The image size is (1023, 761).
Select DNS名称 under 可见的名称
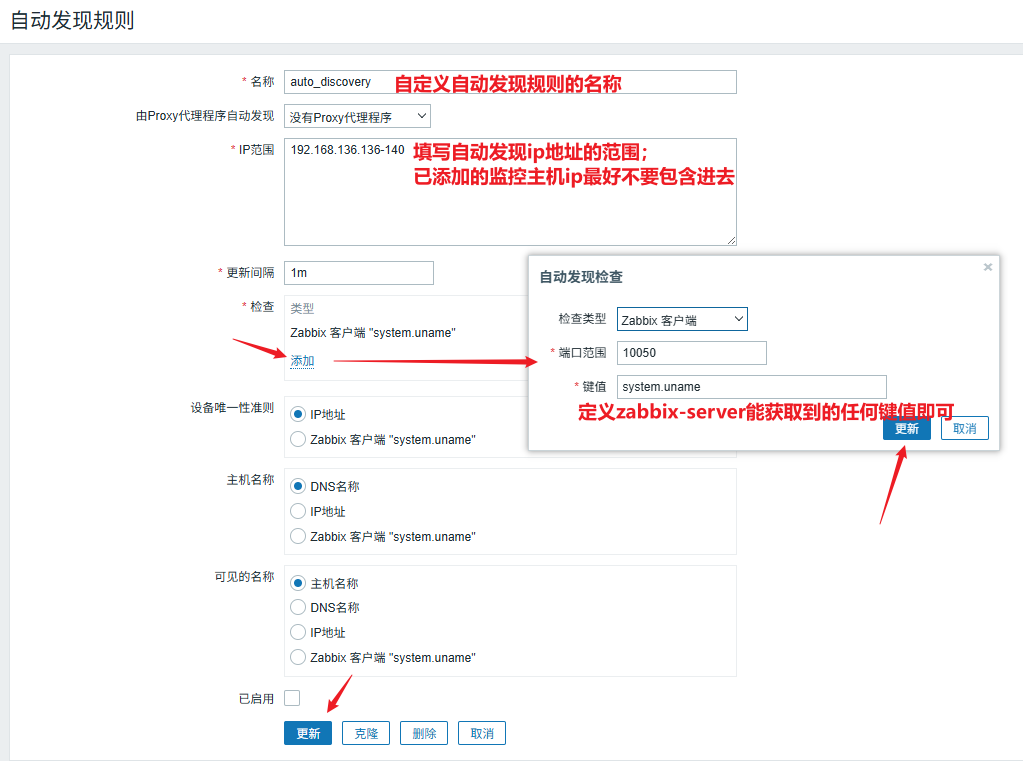coord(298,608)
